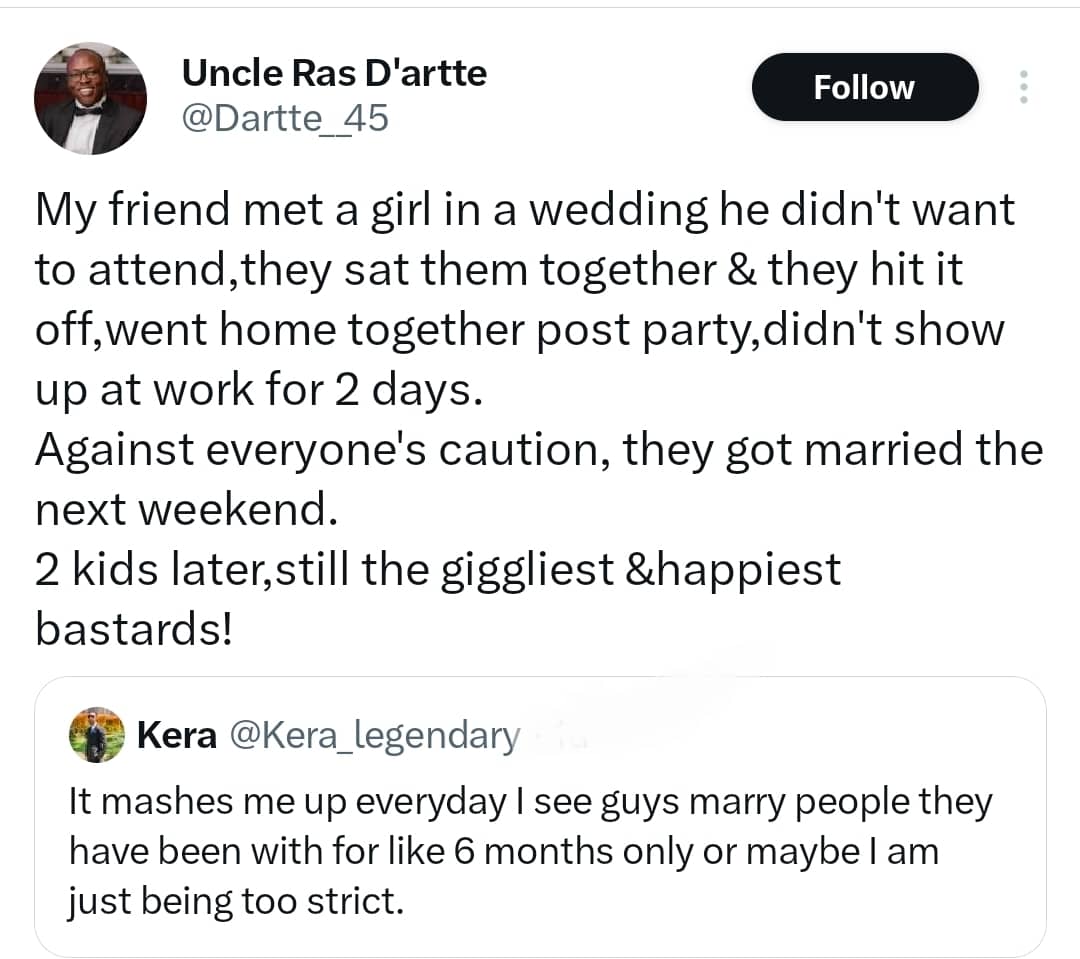Click the bow-tie profile photo of the poster
The image size is (1080, 959).
90,97
